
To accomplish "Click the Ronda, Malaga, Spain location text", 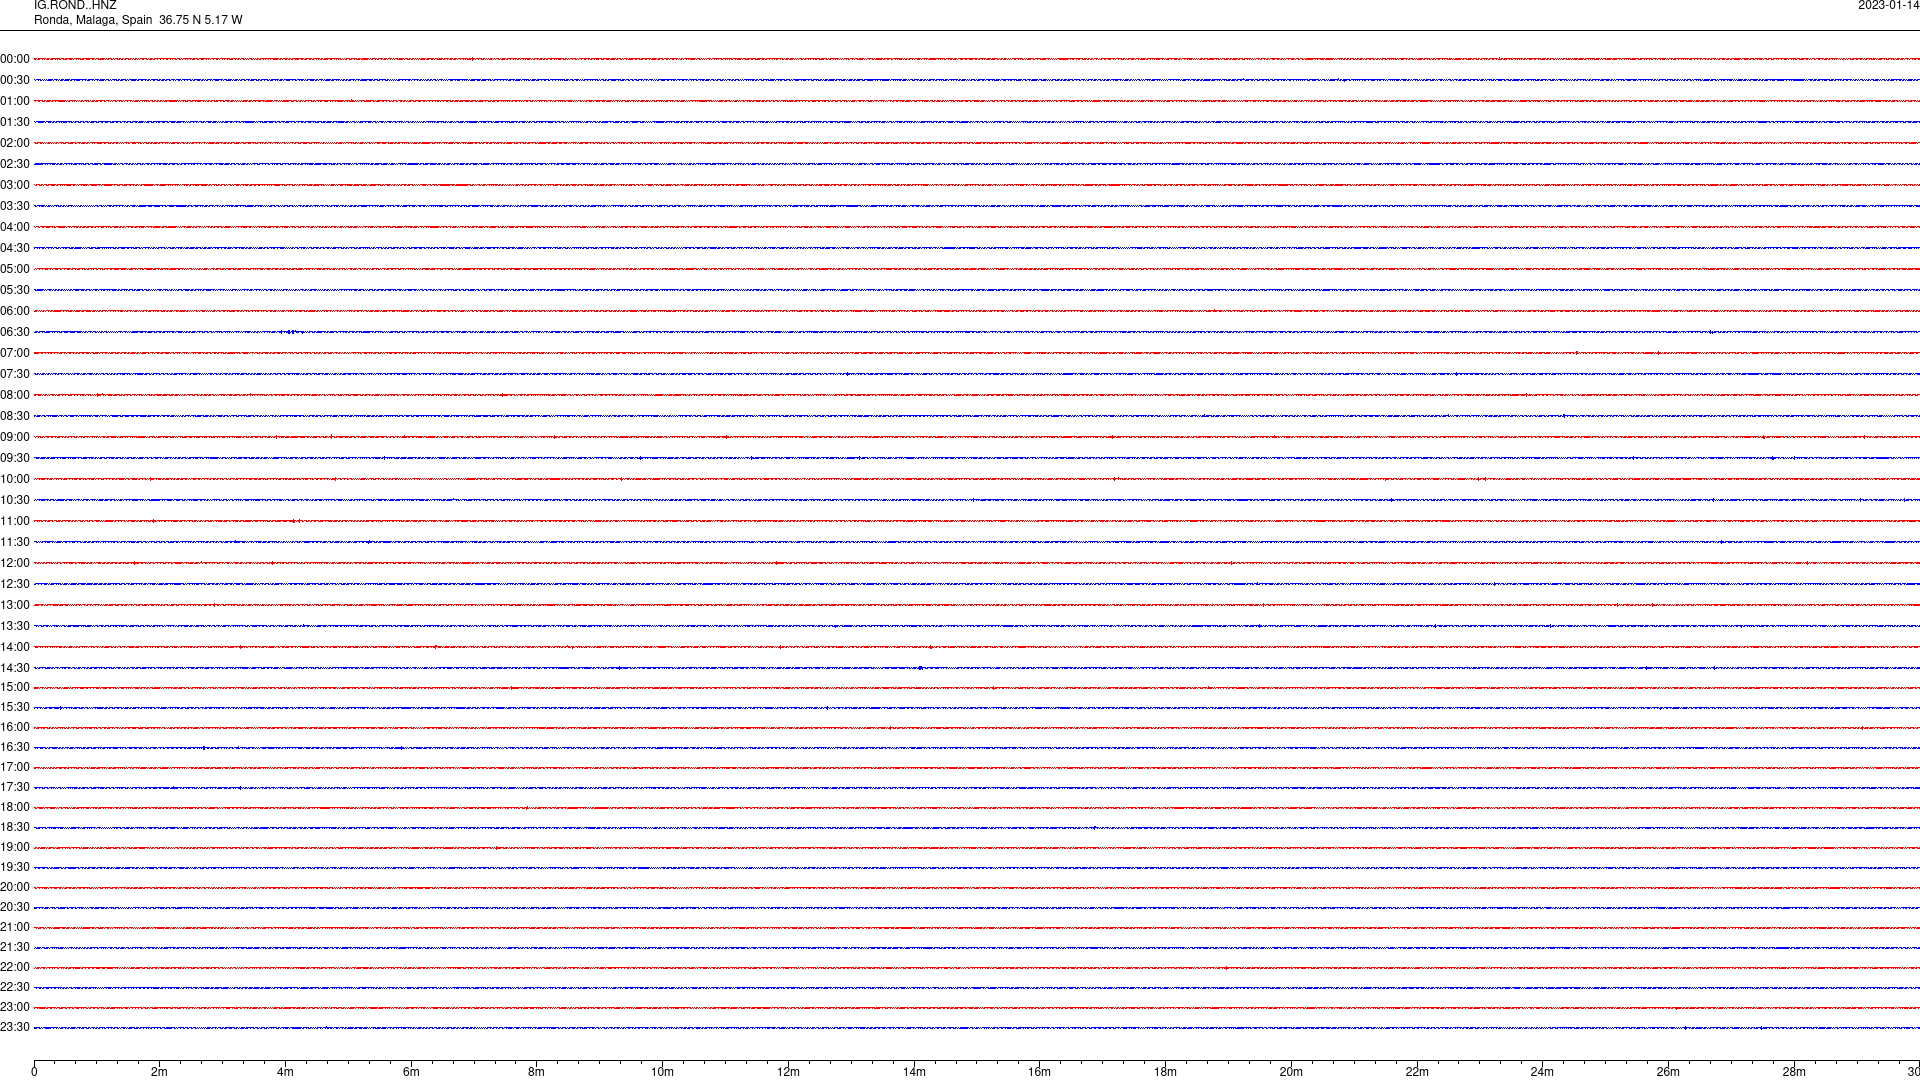I will coord(93,20).
